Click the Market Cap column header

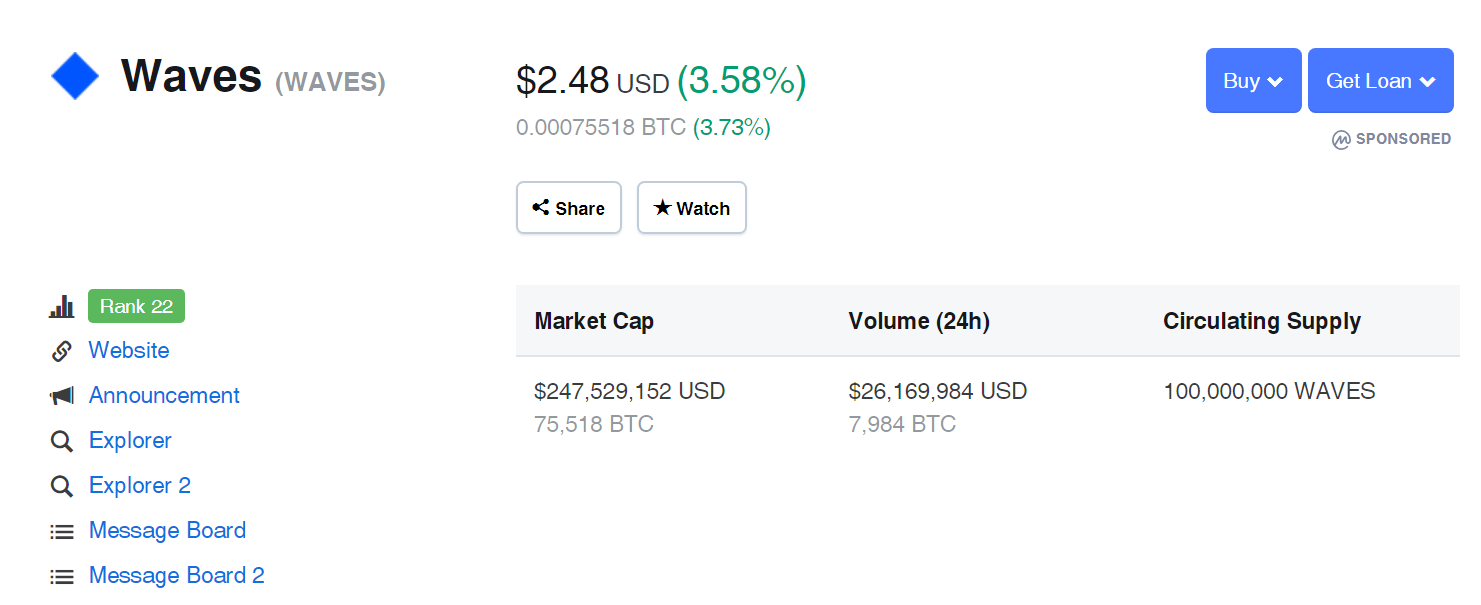594,321
